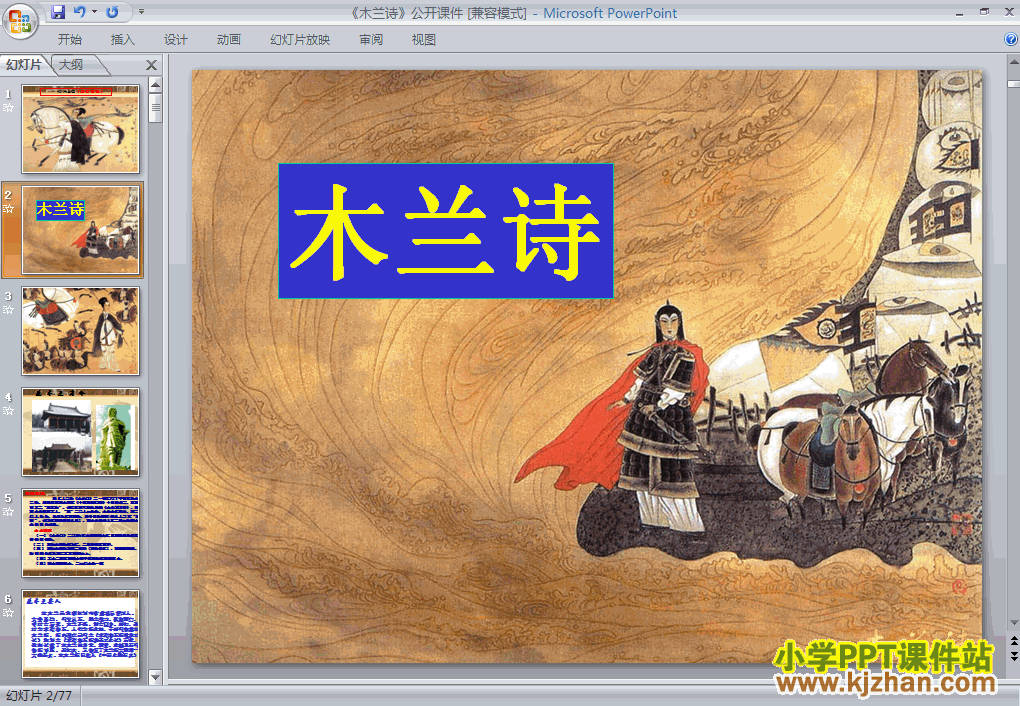The height and width of the screenshot is (706, 1020).
Task: Repeat the last action with the redo icon
Action: point(112,12)
